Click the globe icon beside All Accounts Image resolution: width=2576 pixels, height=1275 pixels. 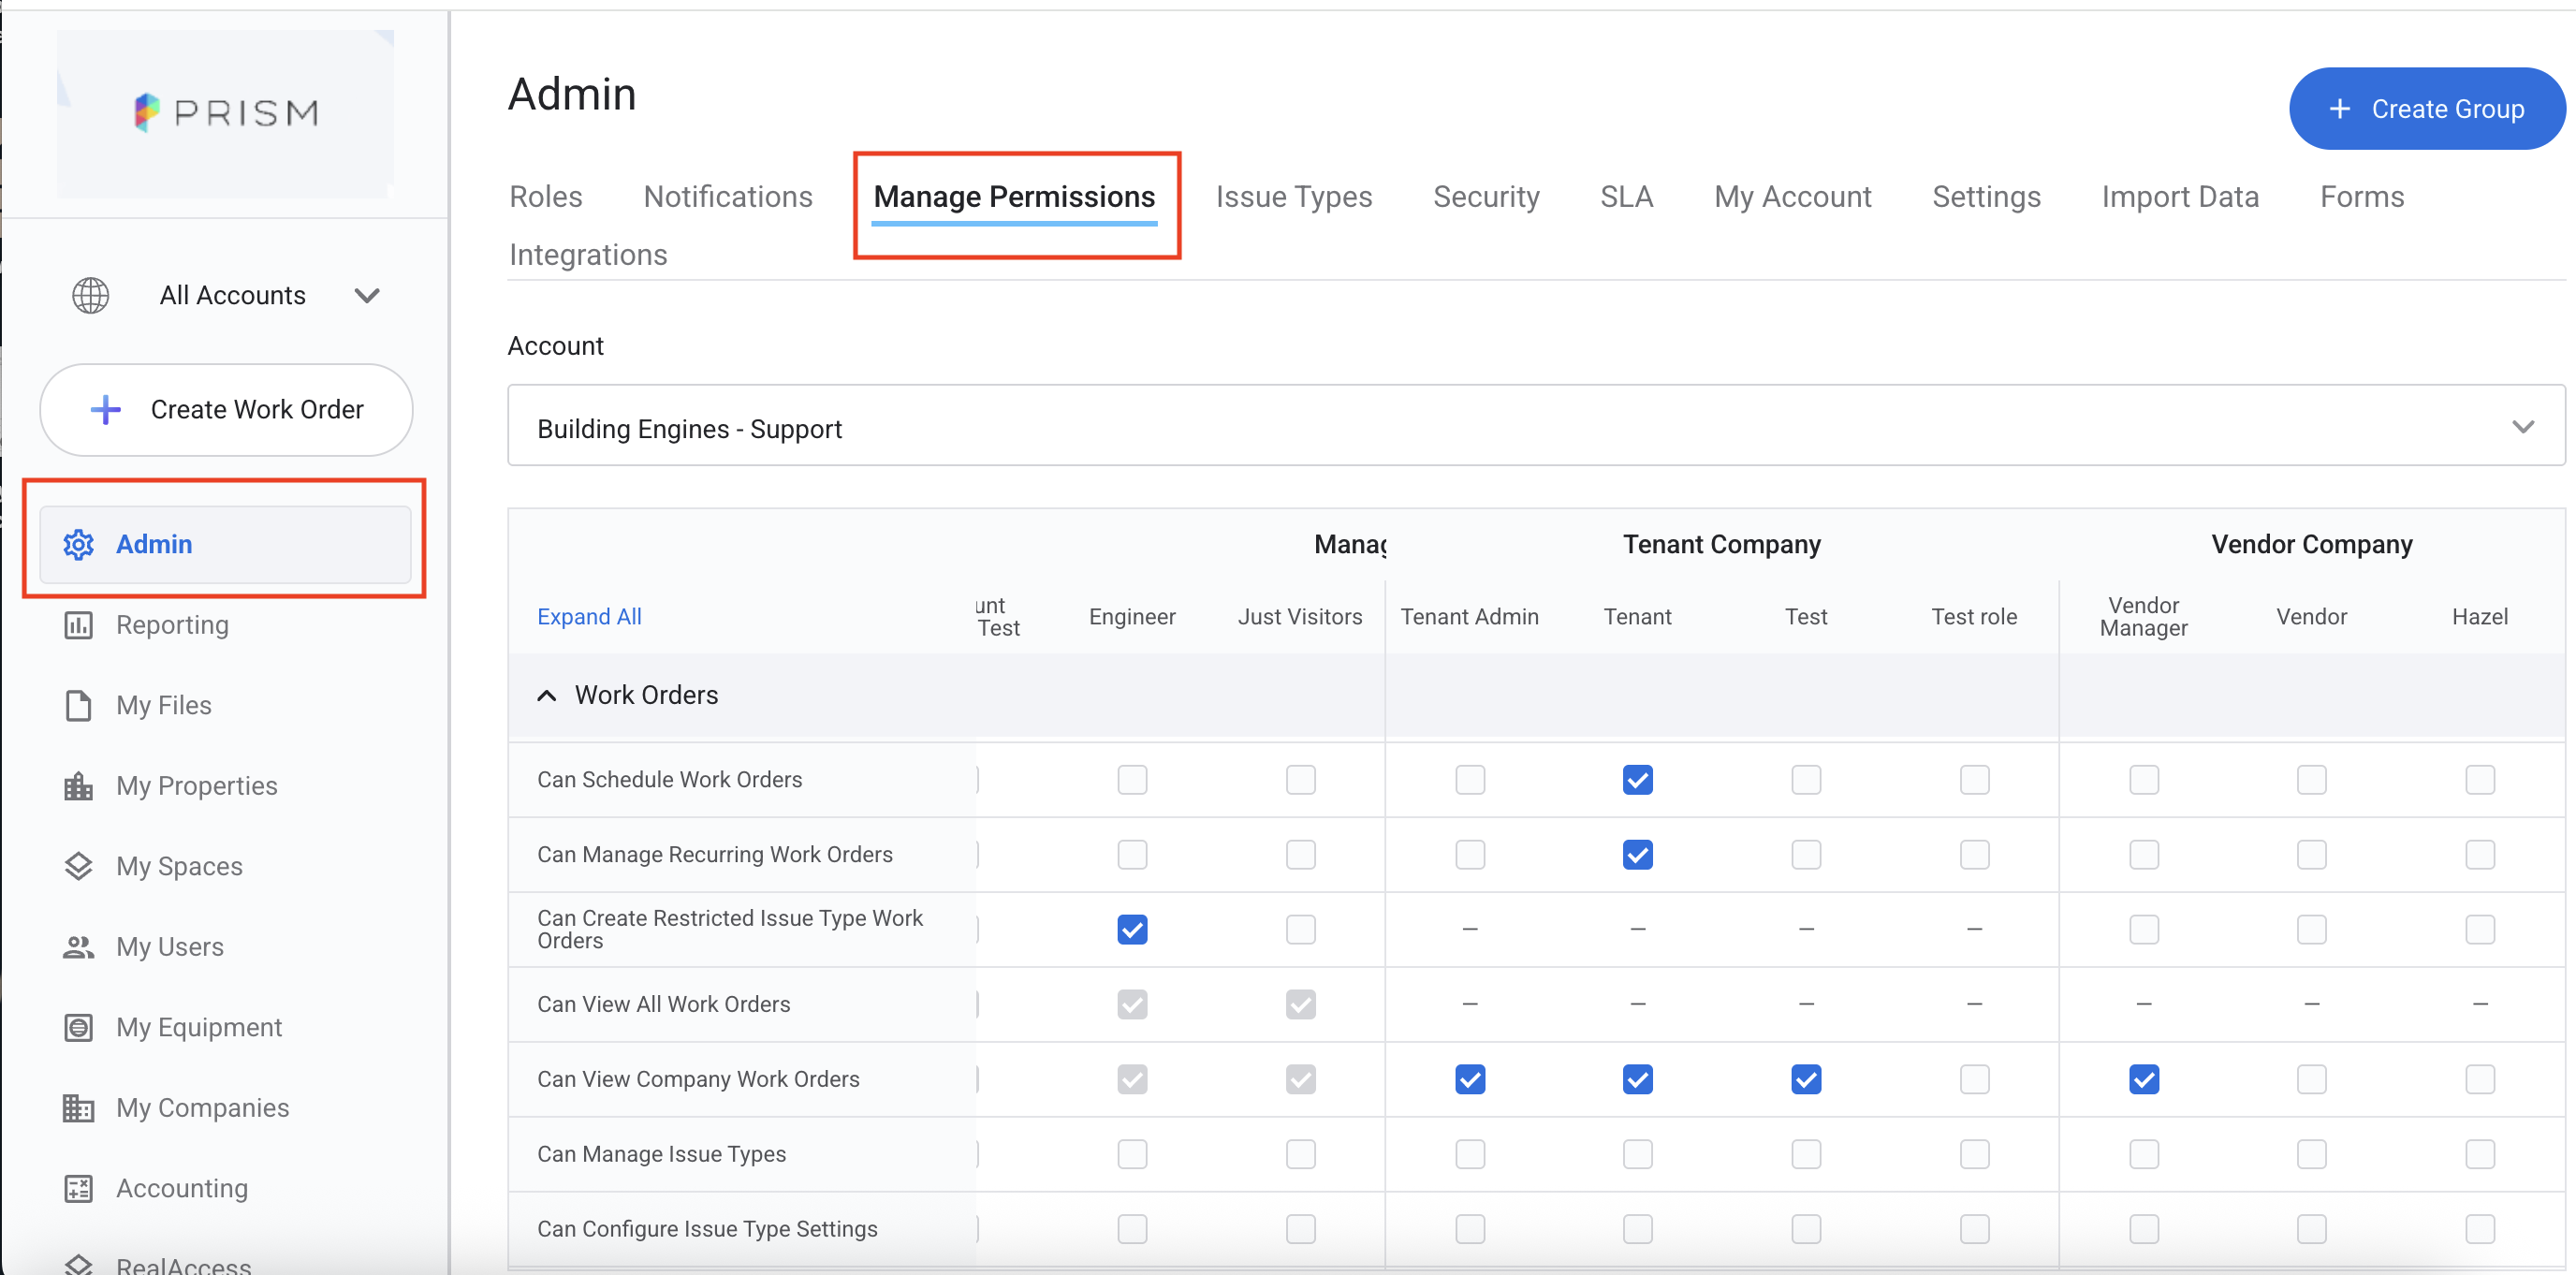[x=90, y=295]
